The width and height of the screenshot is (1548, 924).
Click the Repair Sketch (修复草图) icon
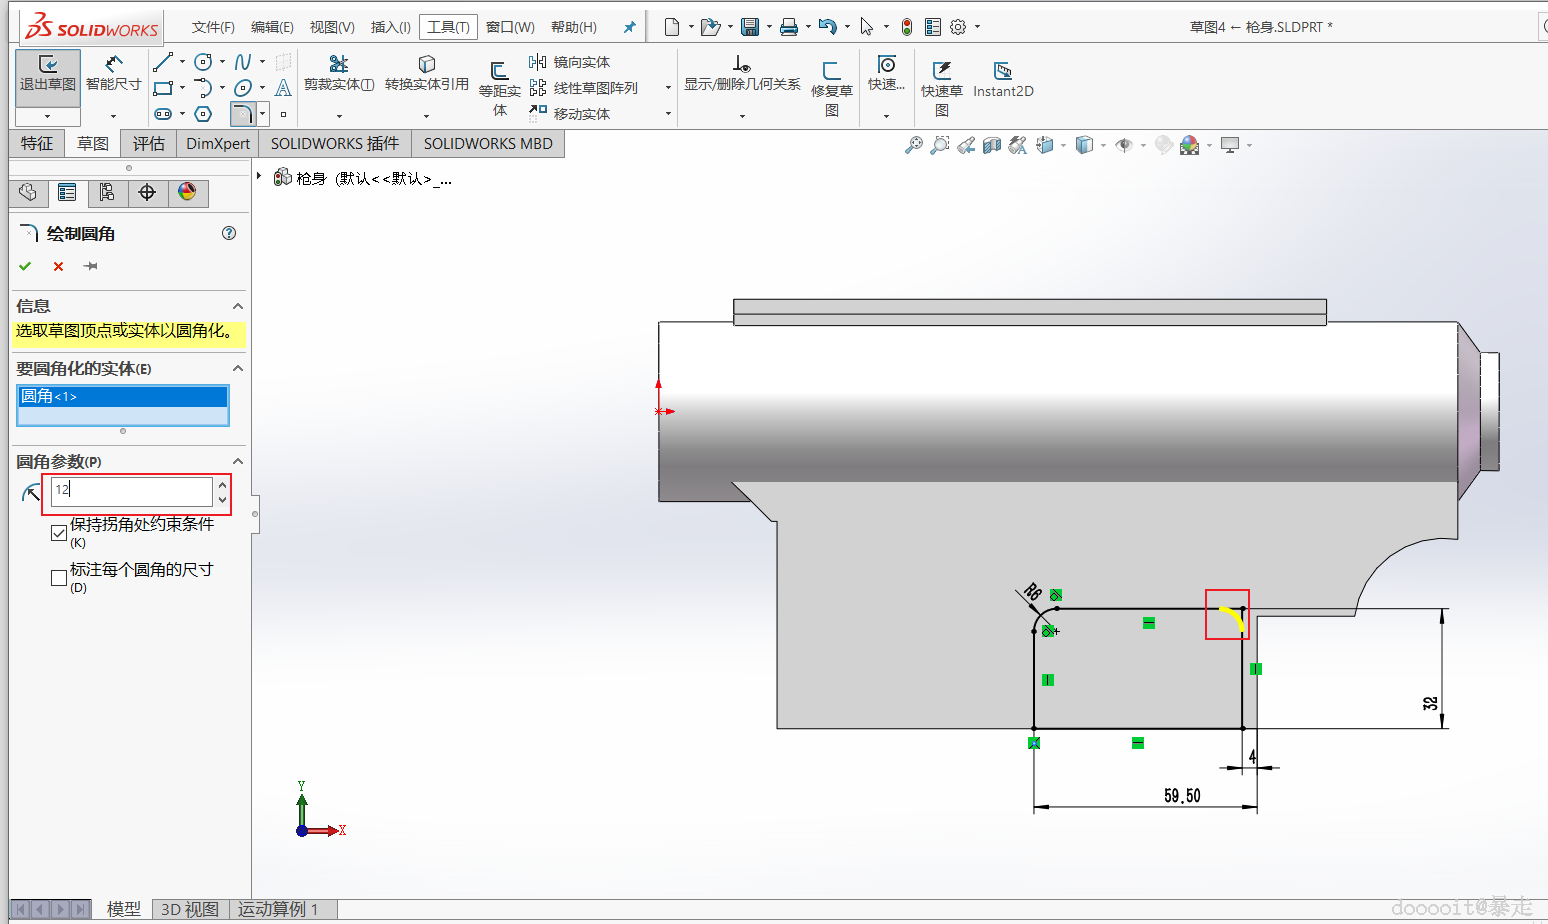[831, 71]
